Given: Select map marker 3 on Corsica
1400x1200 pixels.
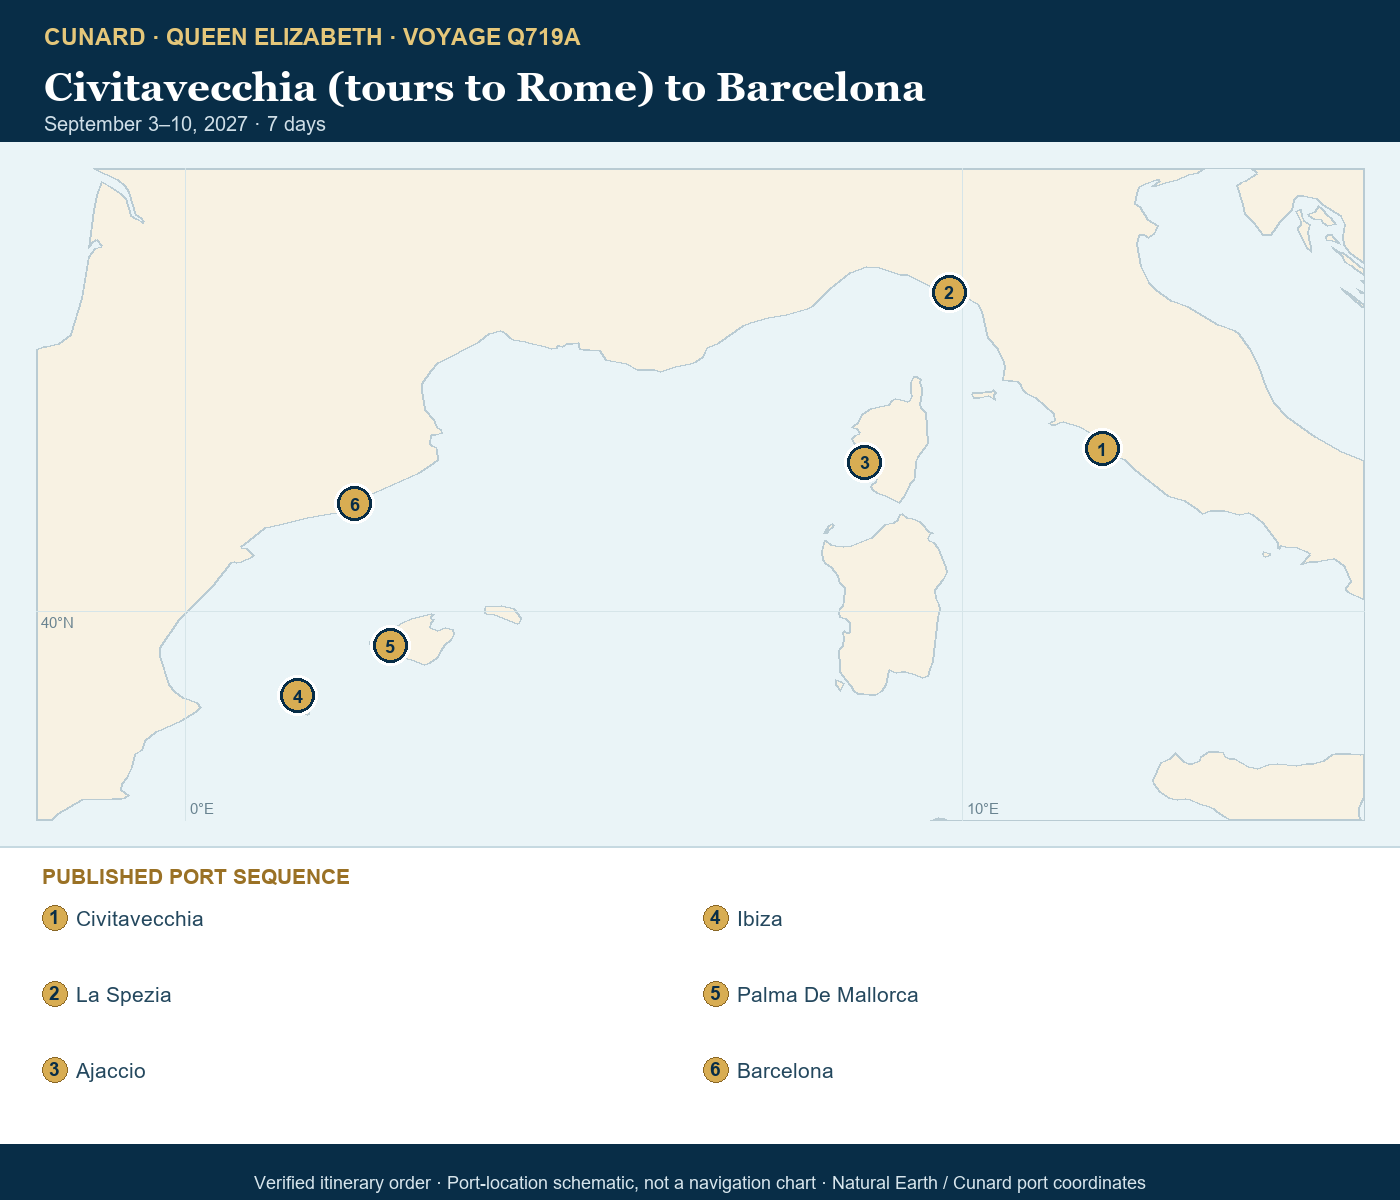Looking at the screenshot, I should (864, 462).
